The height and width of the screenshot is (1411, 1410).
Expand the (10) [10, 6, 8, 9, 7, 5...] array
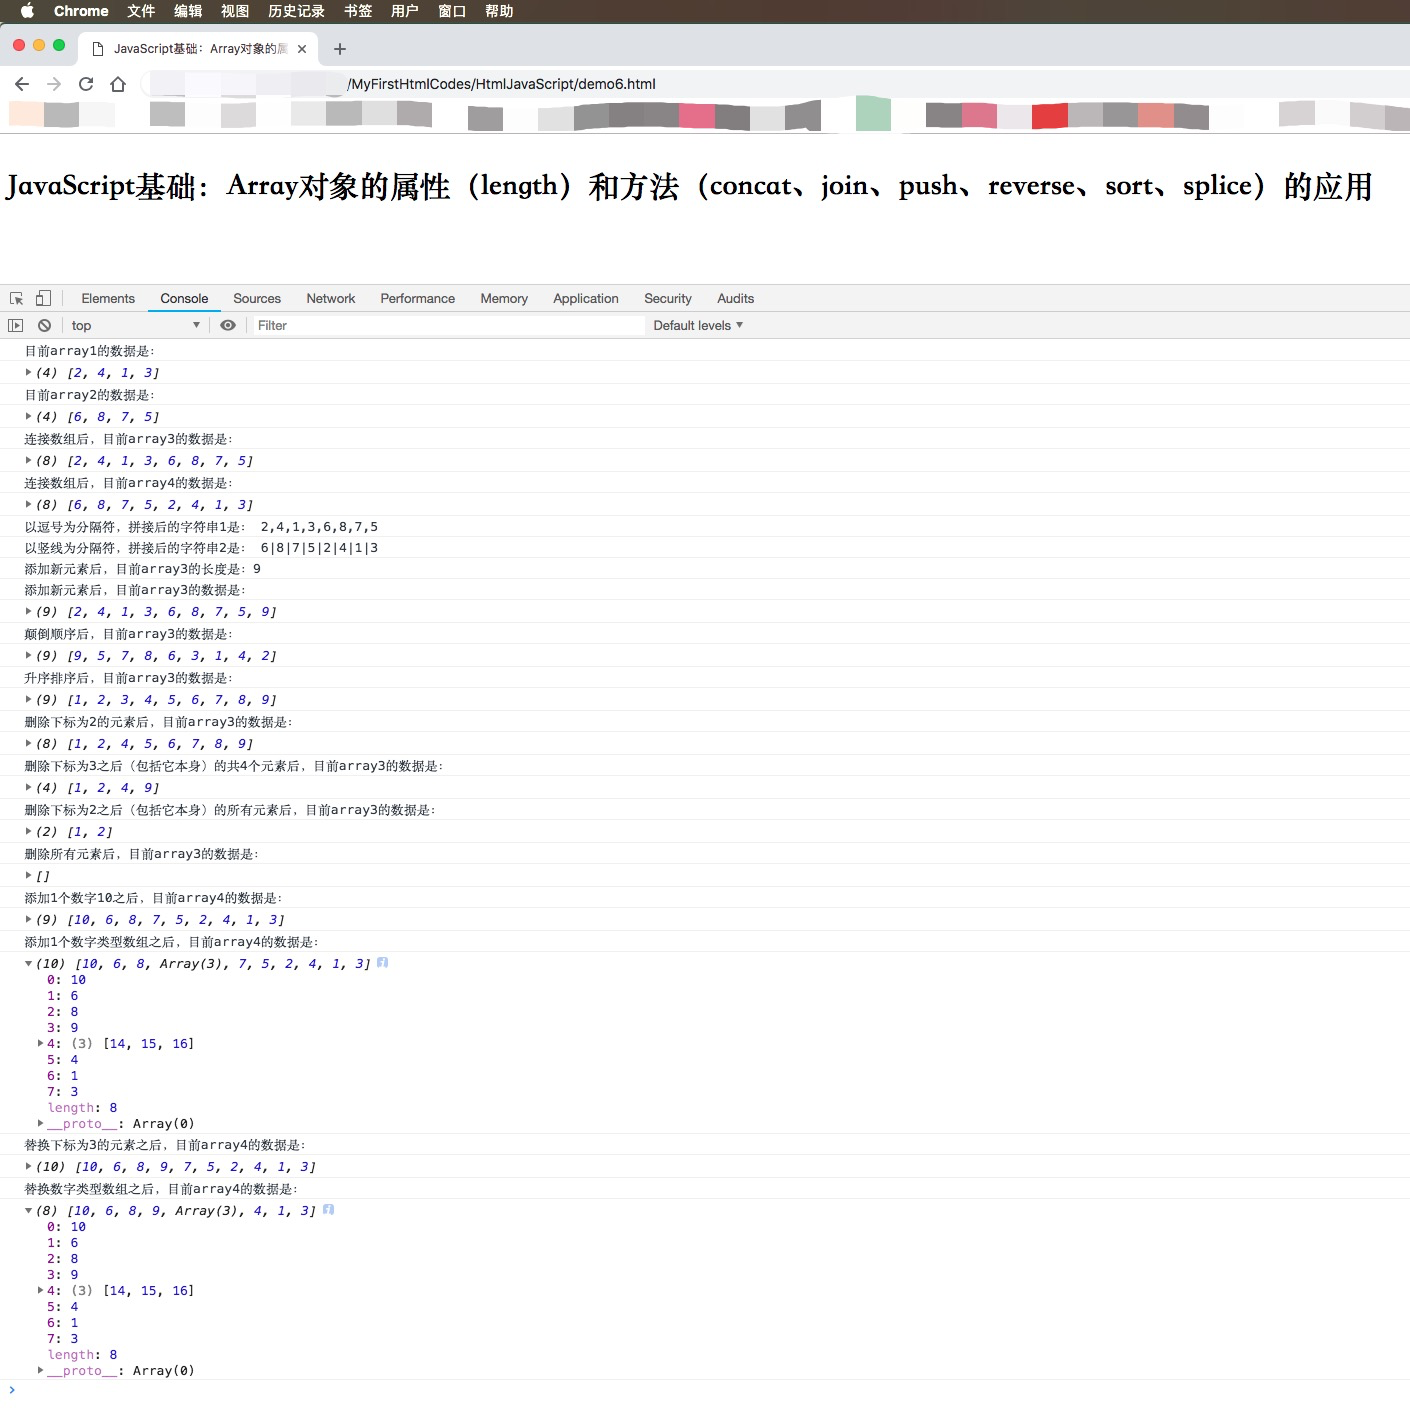[28, 1166]
